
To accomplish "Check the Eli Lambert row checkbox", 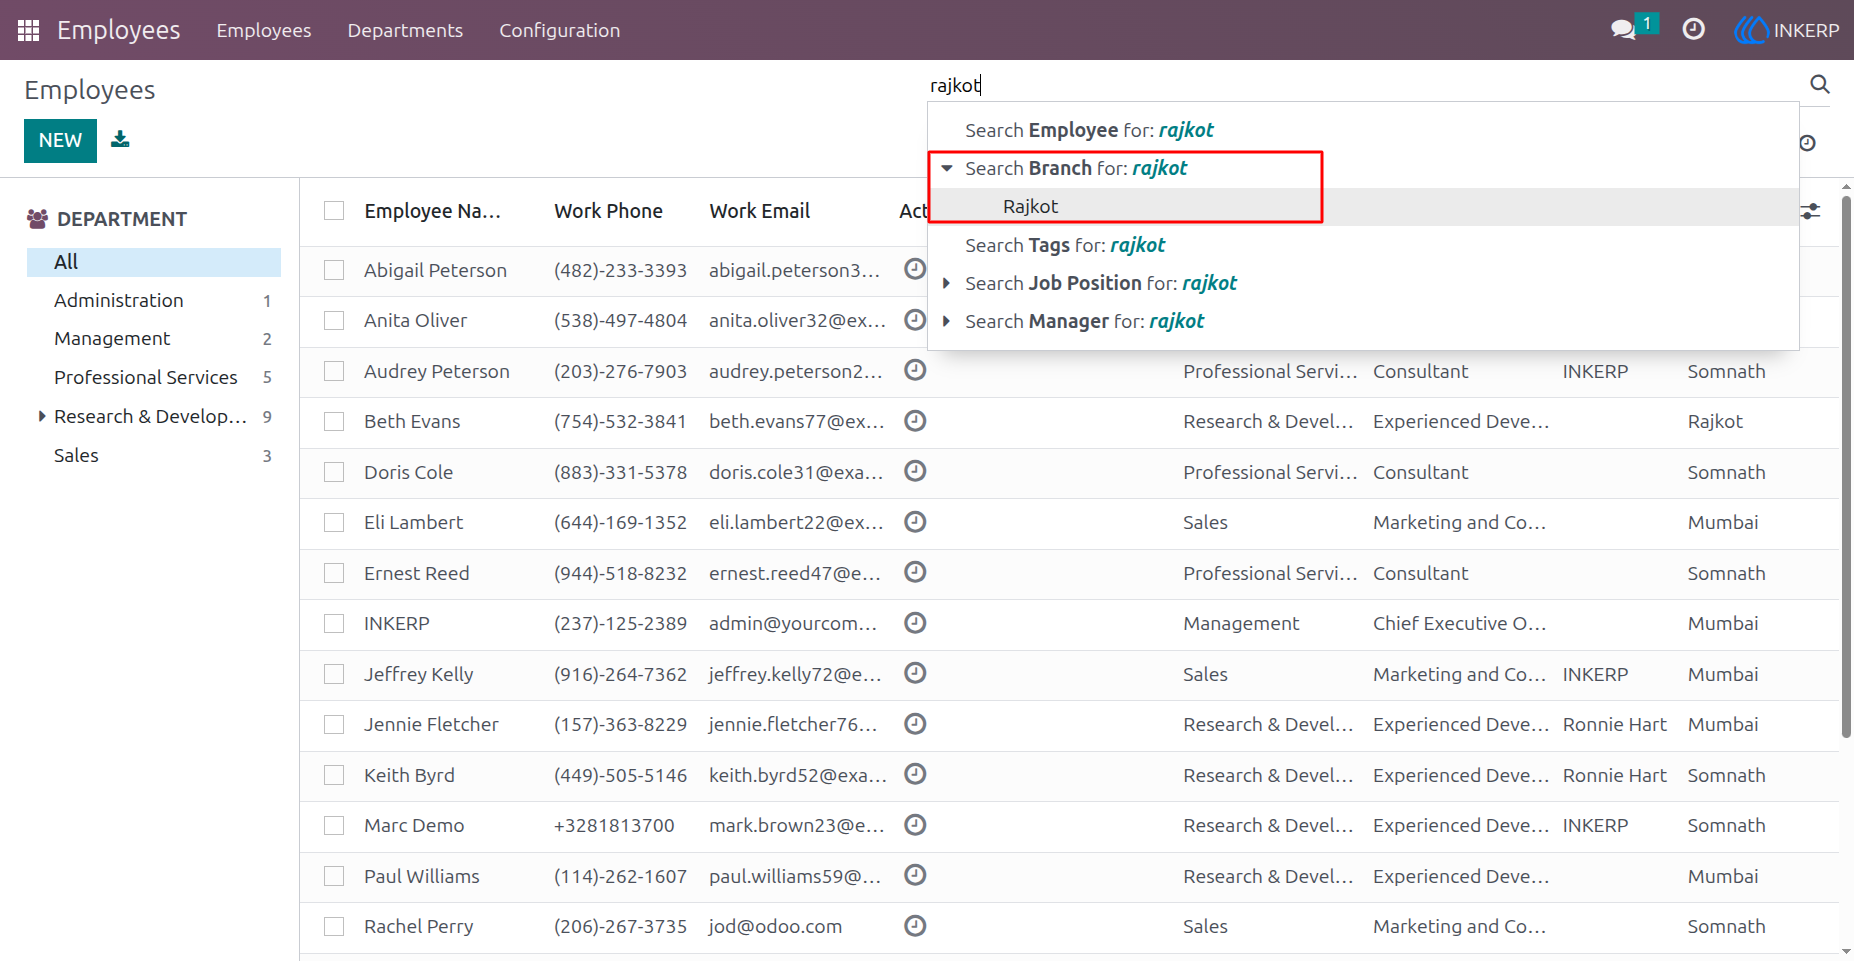I will (x=334, y=523).
